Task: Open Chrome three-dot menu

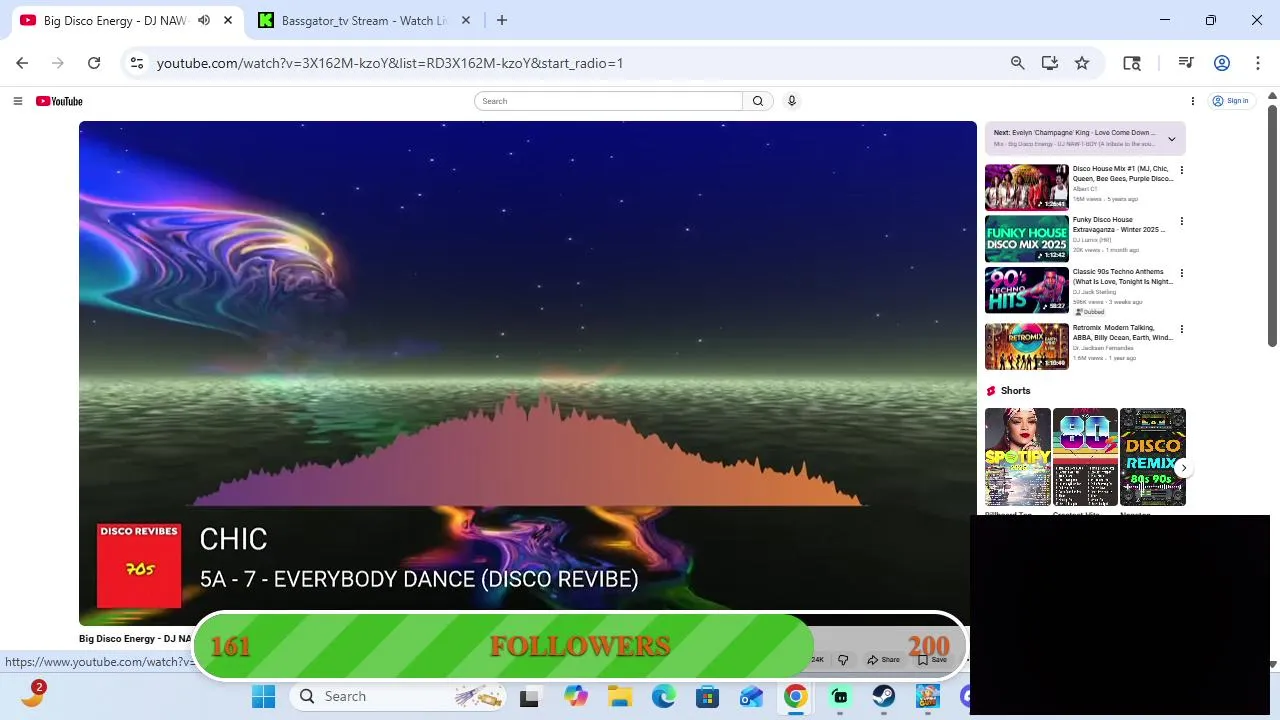Action: pos(1257,63)
